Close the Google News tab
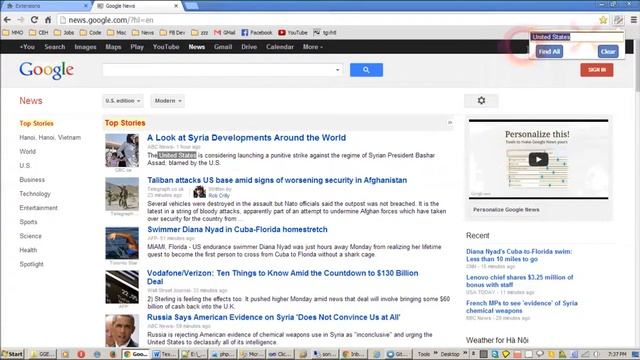Viewport: 640px width, 360px height. coord(176,6)
